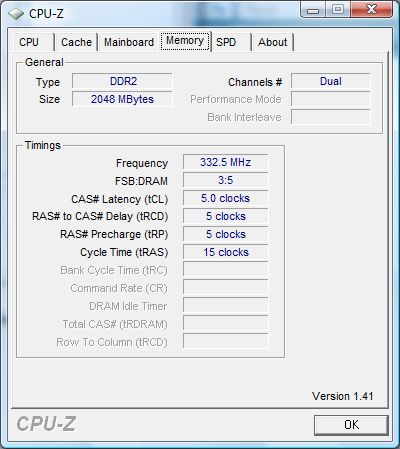Click the Channels # label
400x449 pixels.
tap(255, 82)
